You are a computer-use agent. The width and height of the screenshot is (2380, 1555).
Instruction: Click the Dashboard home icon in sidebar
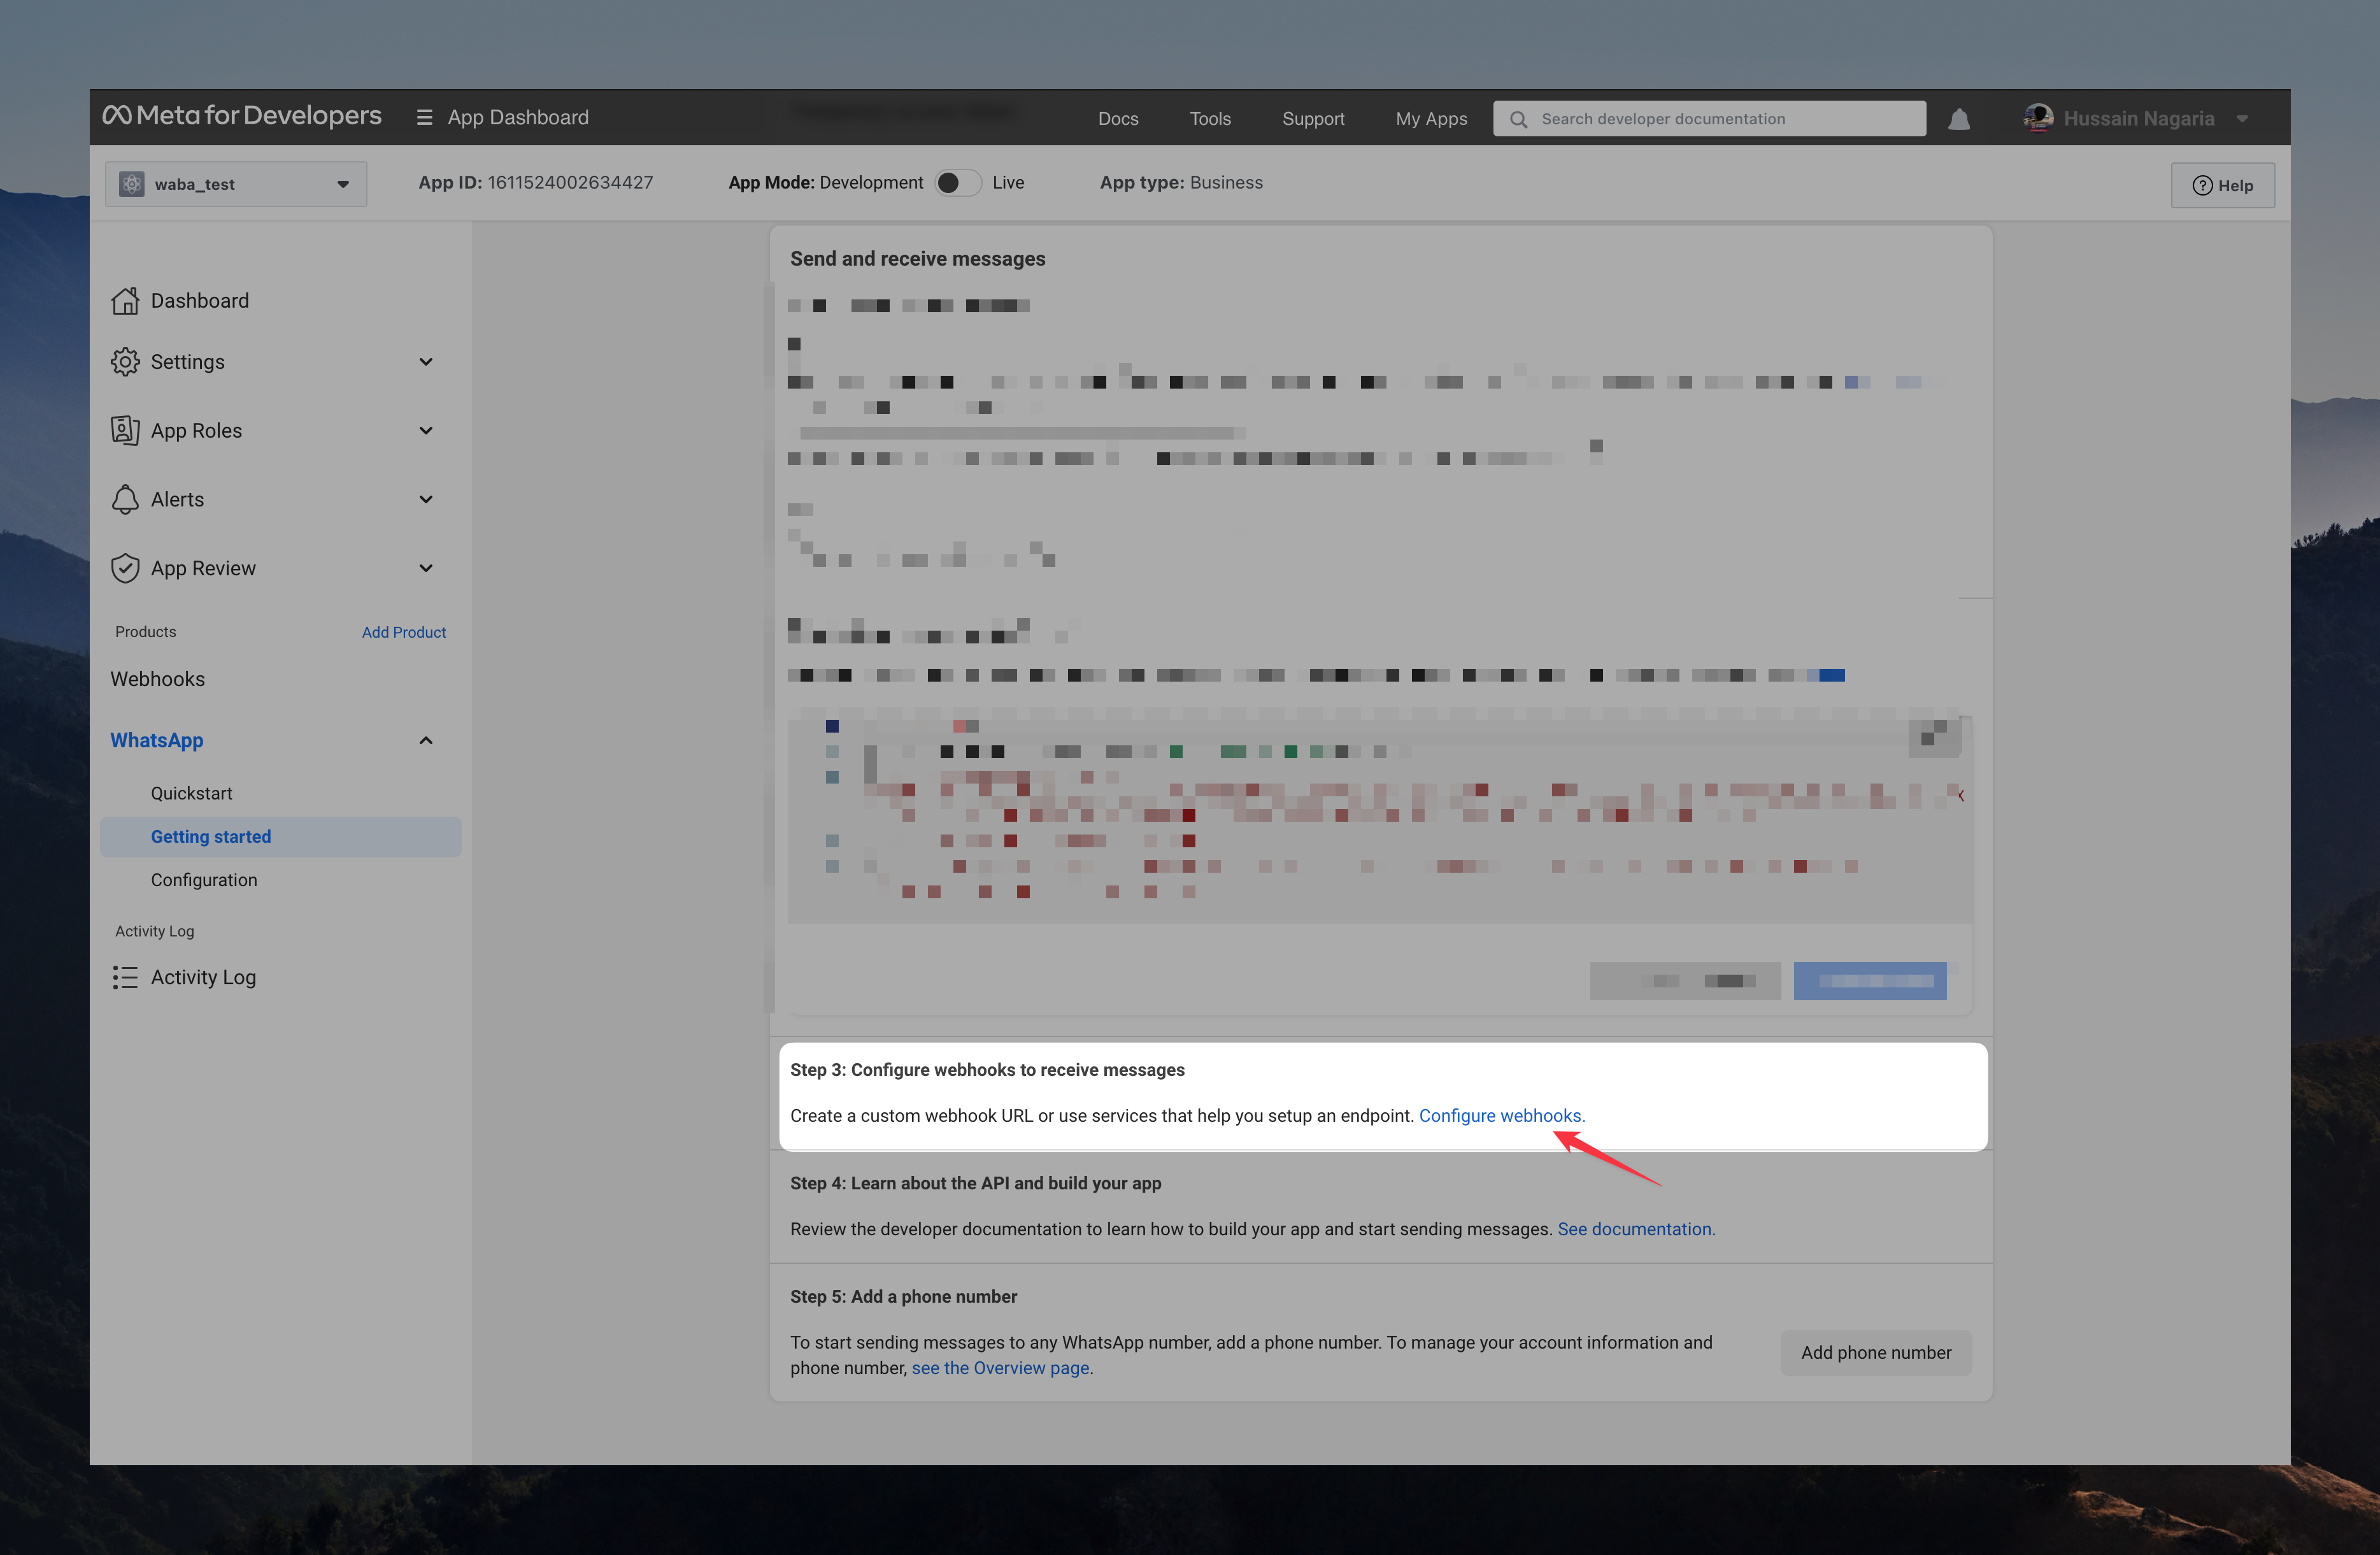(125, 300)
